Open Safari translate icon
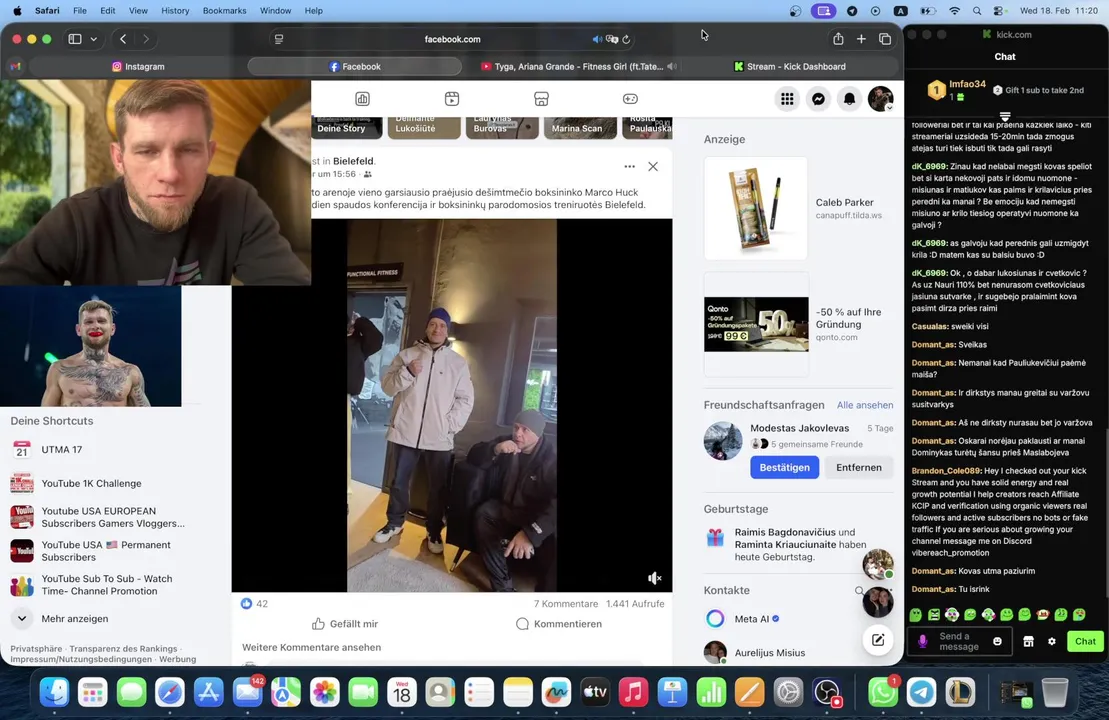Viewport: 1109px width, 720px height. [612, 40]
